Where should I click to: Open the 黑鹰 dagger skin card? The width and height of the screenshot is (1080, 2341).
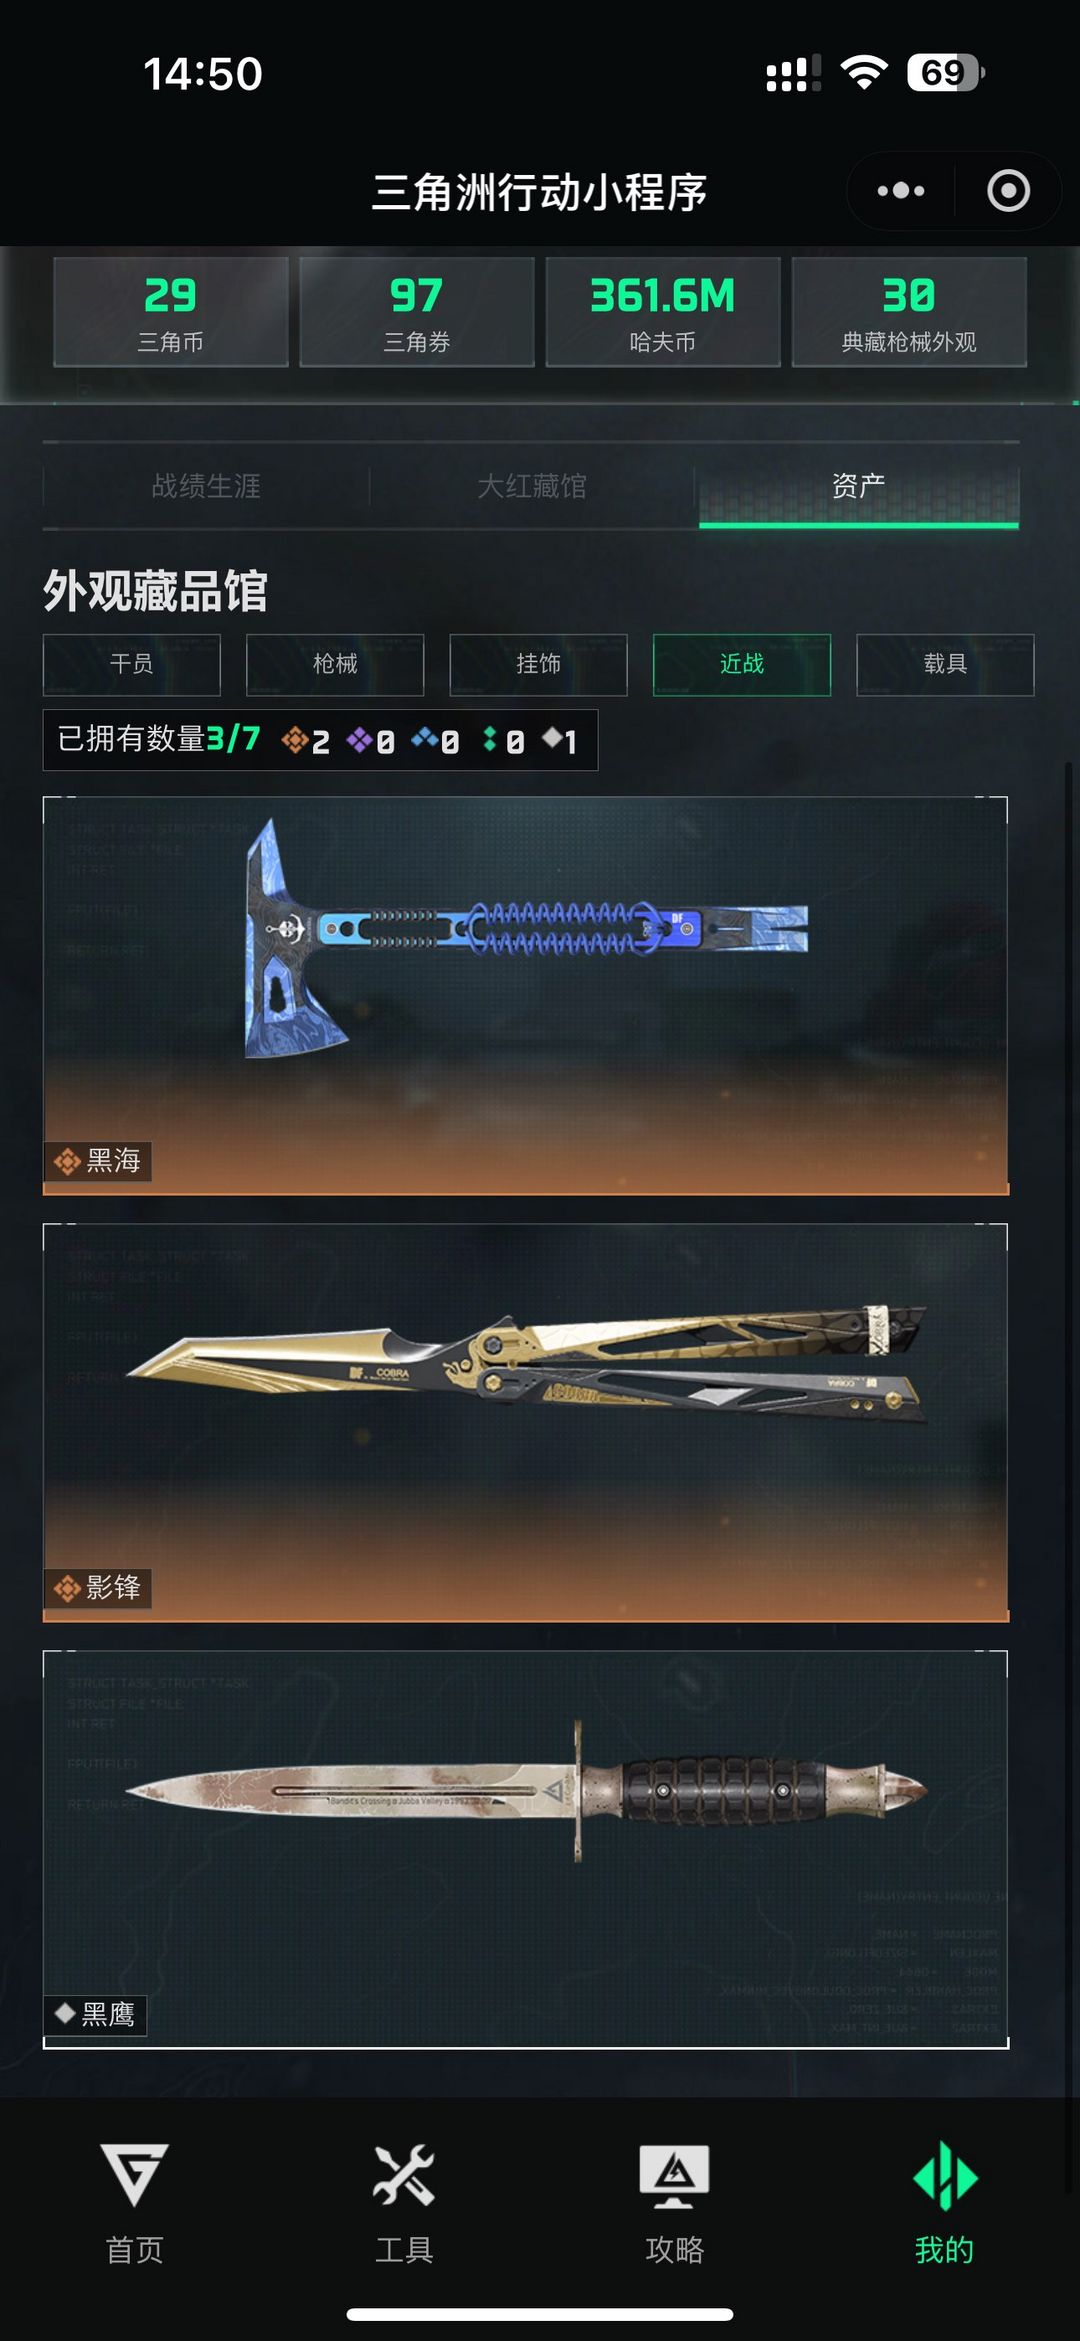(526, 1850)
